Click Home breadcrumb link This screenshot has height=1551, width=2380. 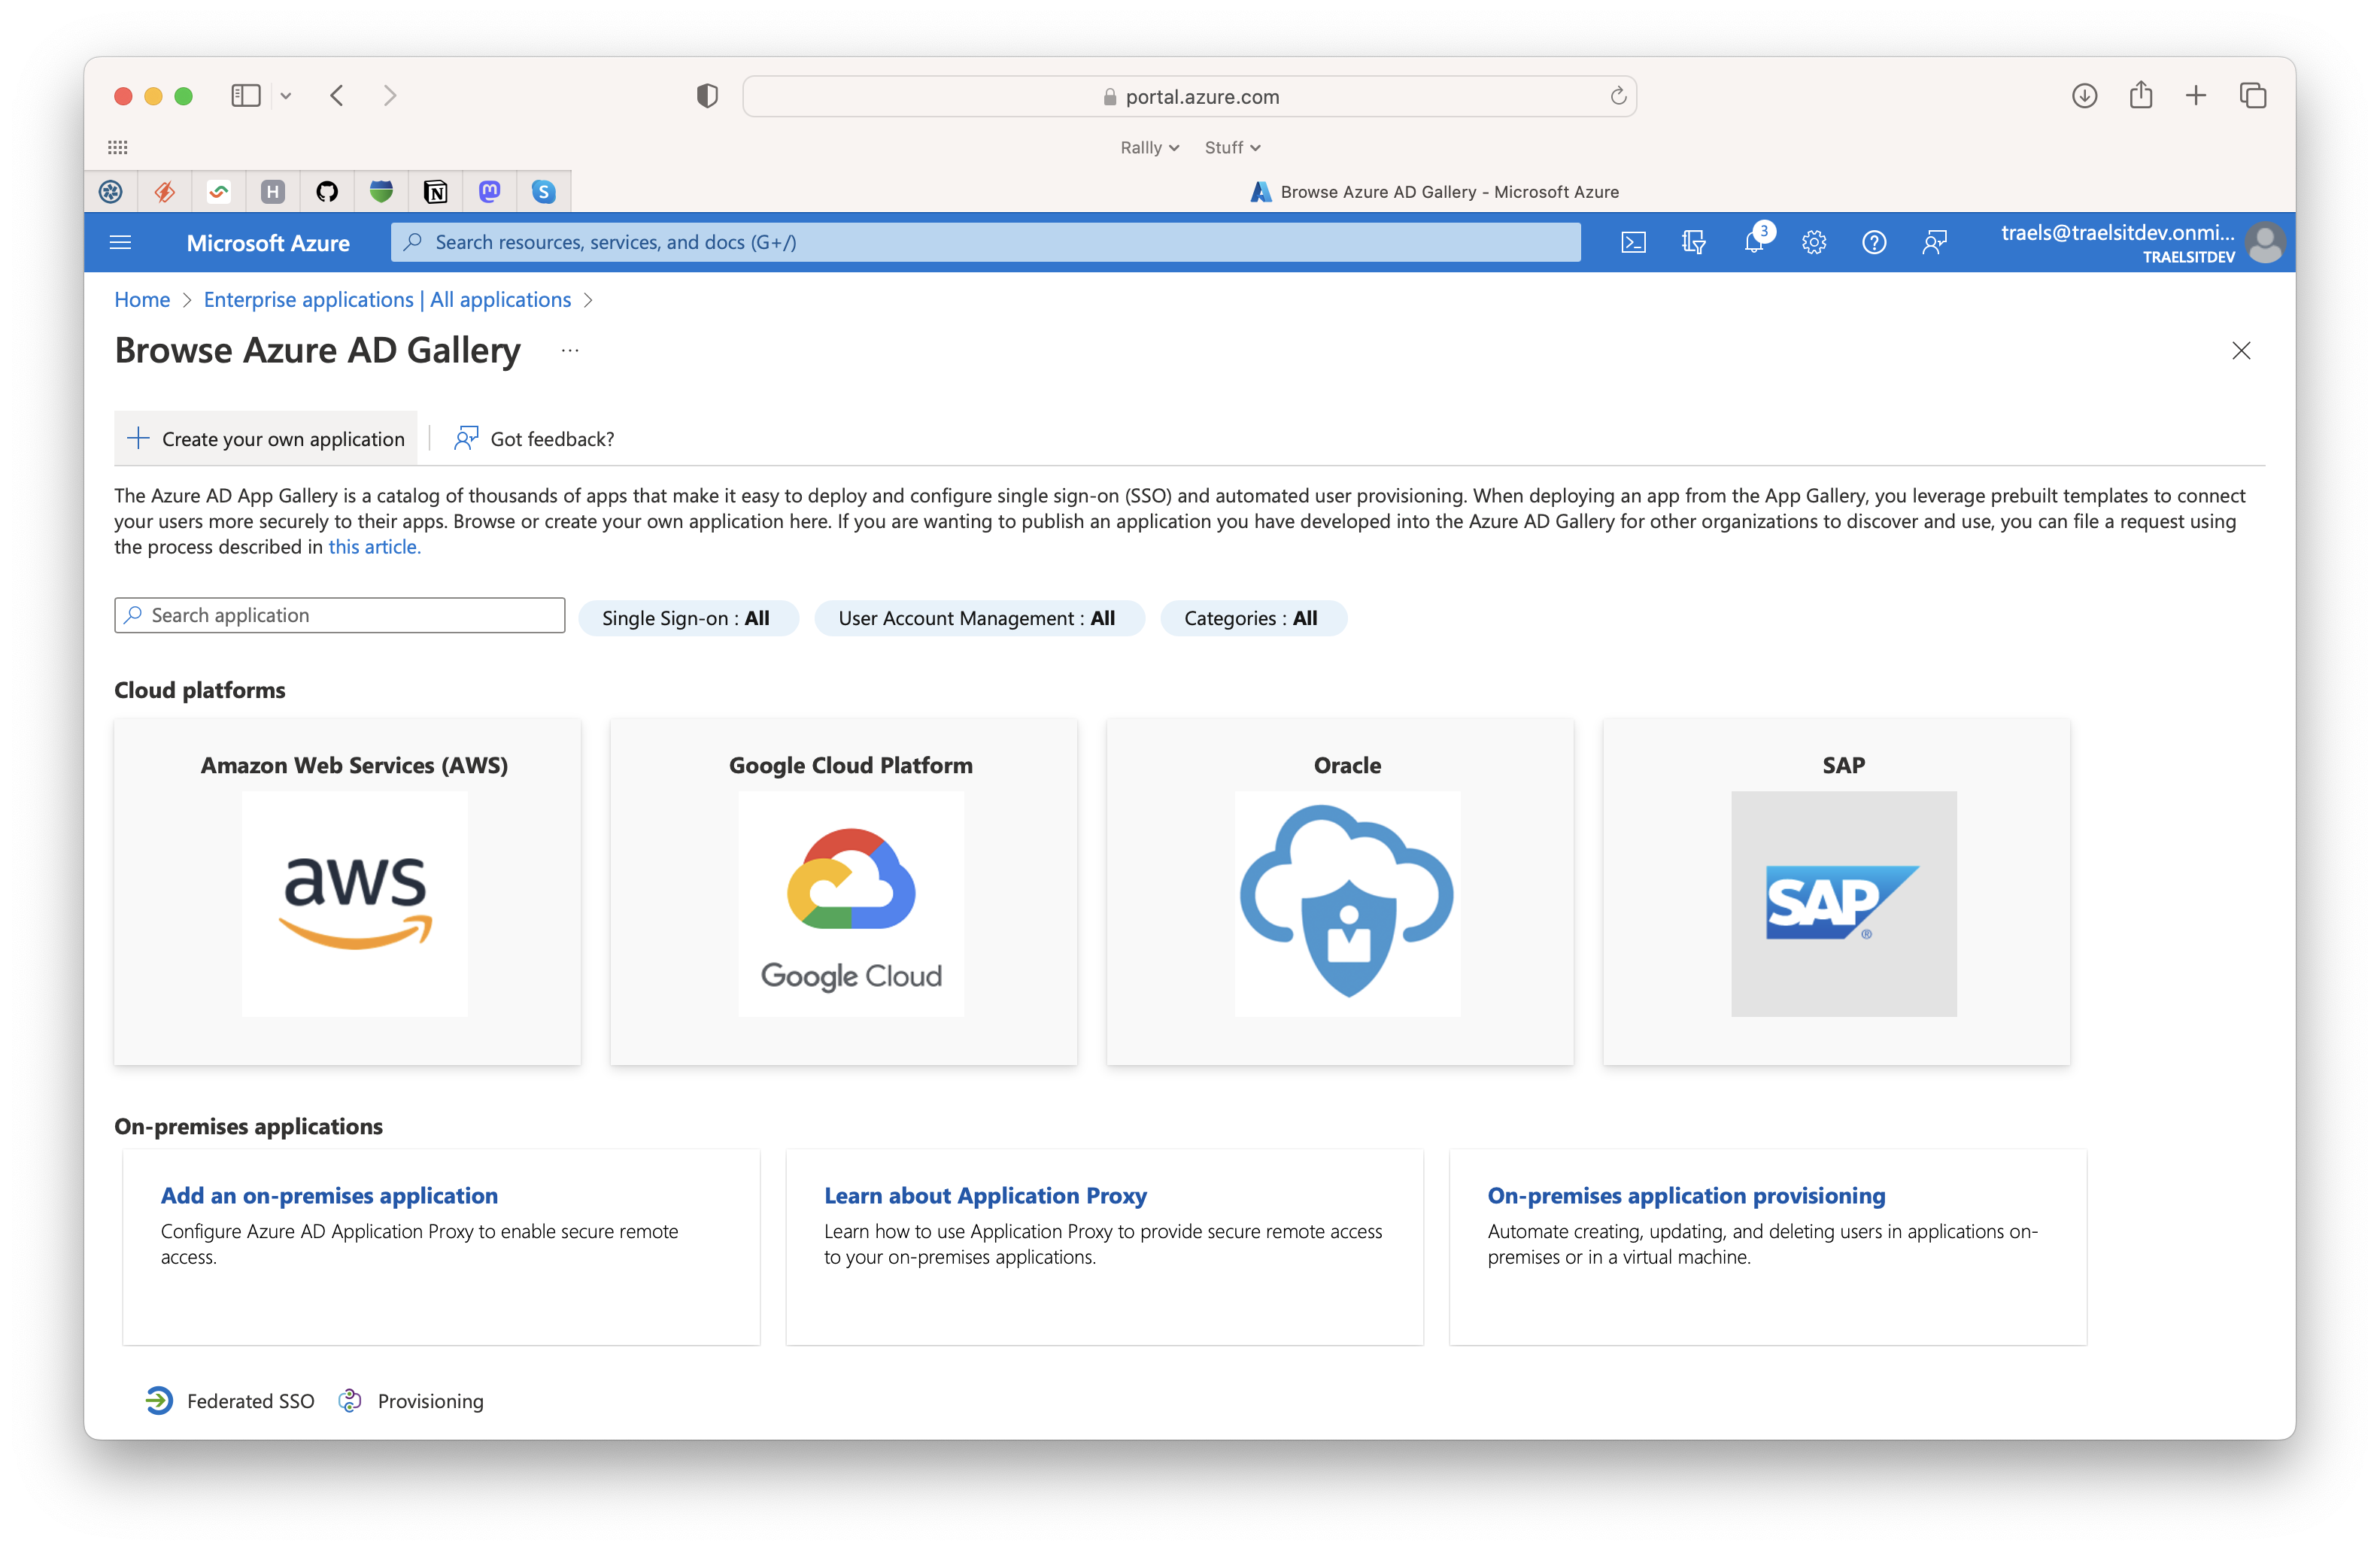[x=142, y=300]
